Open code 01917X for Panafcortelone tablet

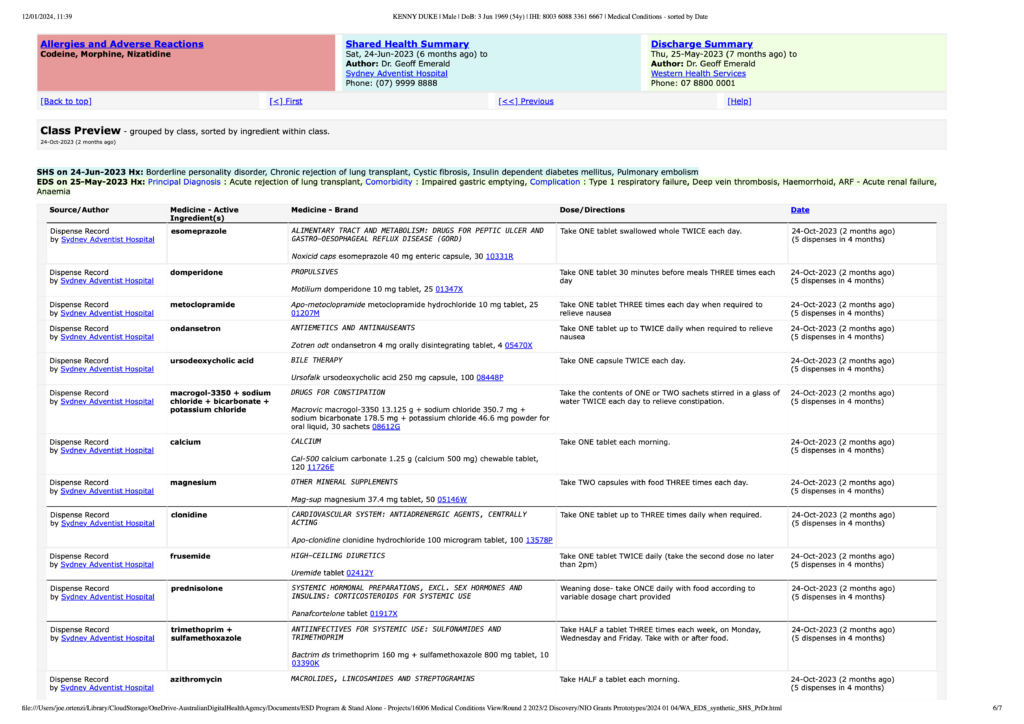coord(383,613)
